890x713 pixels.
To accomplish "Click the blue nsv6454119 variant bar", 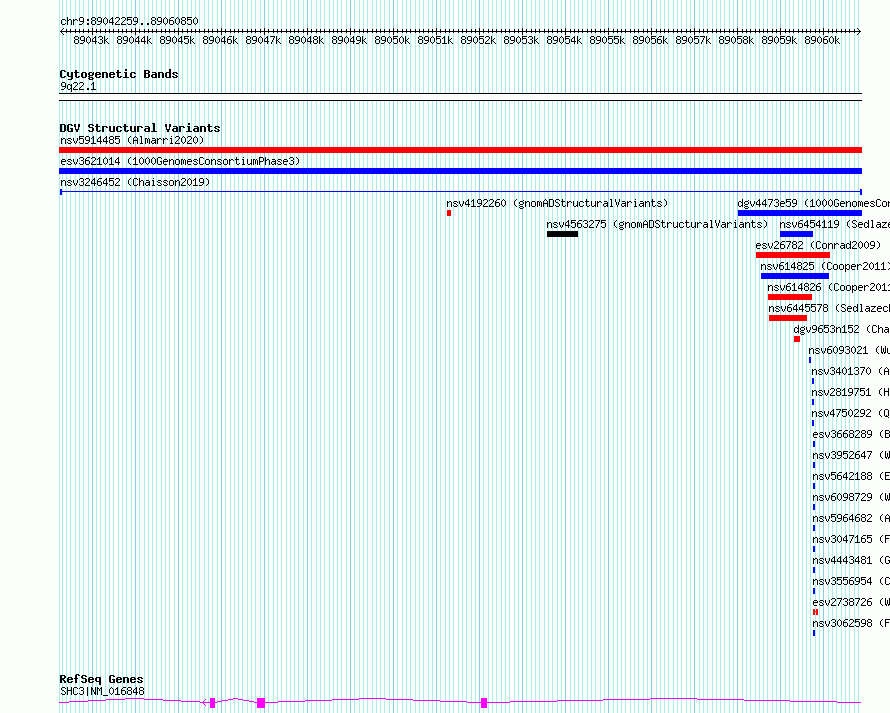I will coord(796,234).
